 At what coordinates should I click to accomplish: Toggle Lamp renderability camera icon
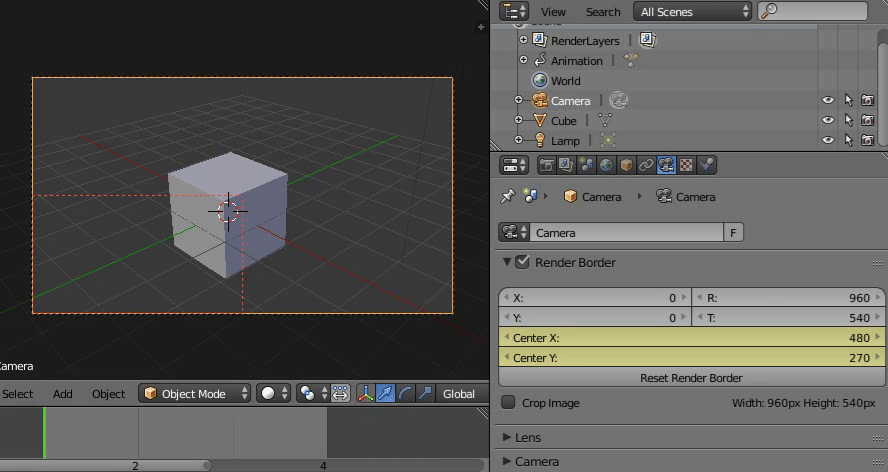[867, 140]
